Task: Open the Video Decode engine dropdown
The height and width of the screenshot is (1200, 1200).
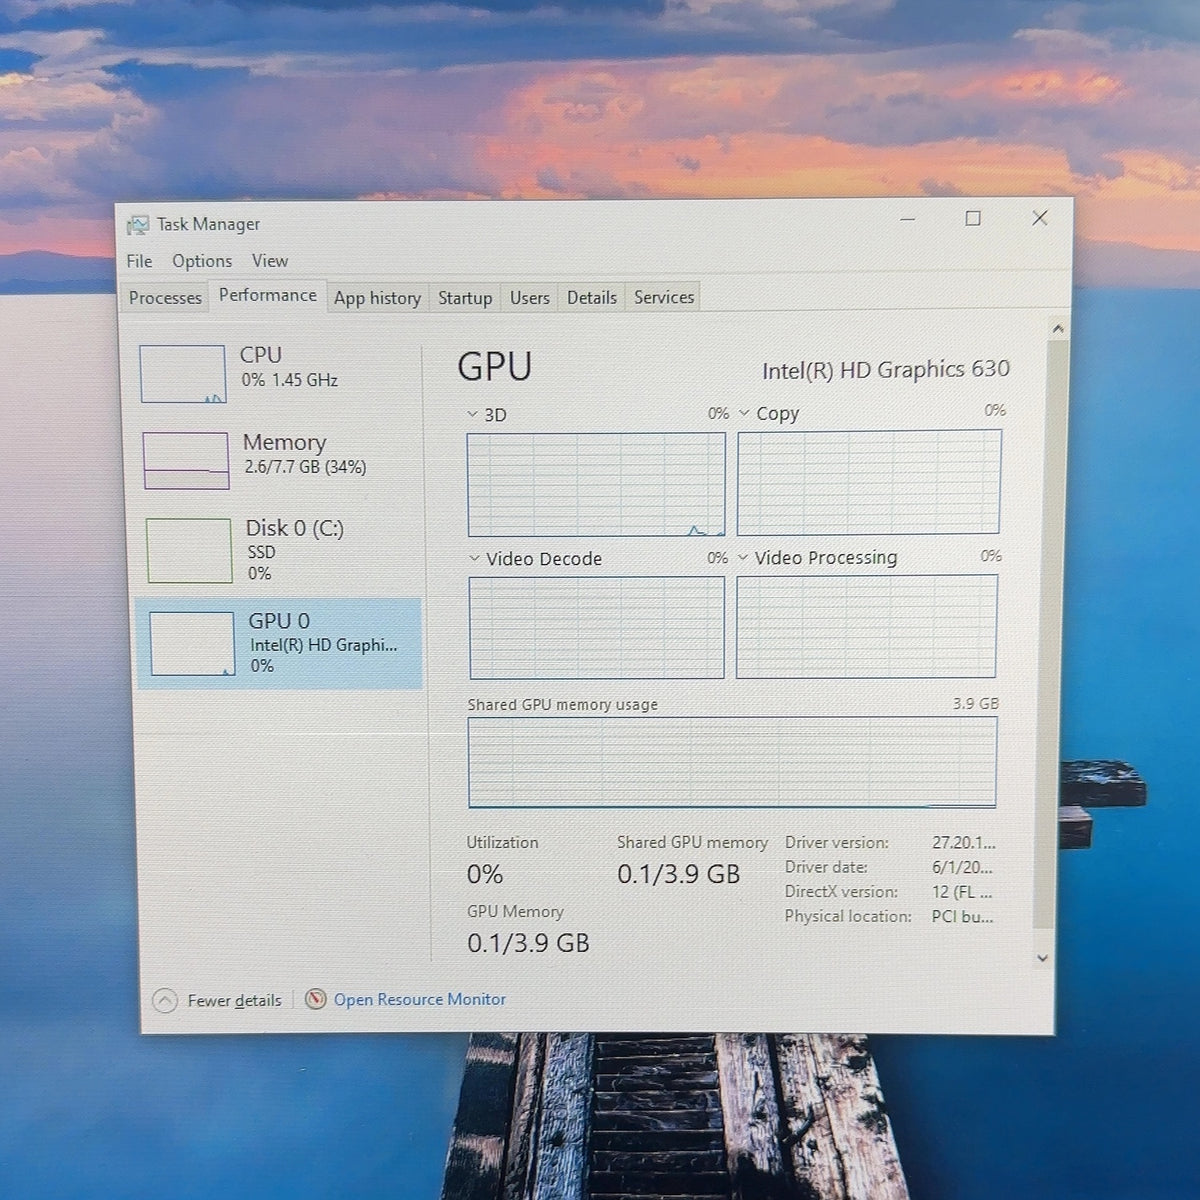Action: click(474, 559)
